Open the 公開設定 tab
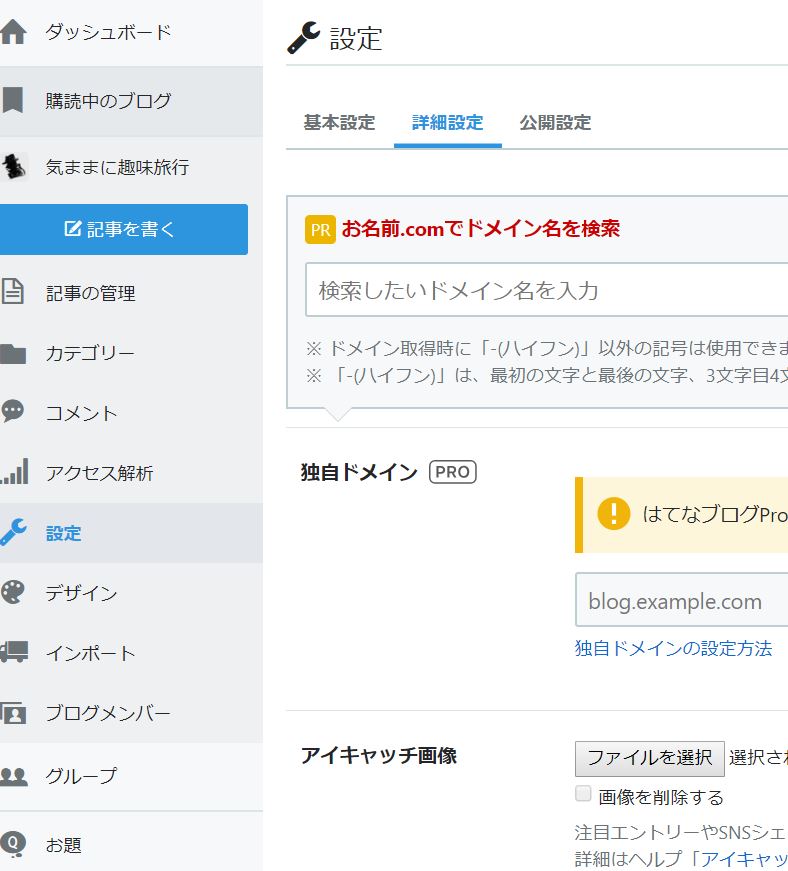 click(554, 123)
